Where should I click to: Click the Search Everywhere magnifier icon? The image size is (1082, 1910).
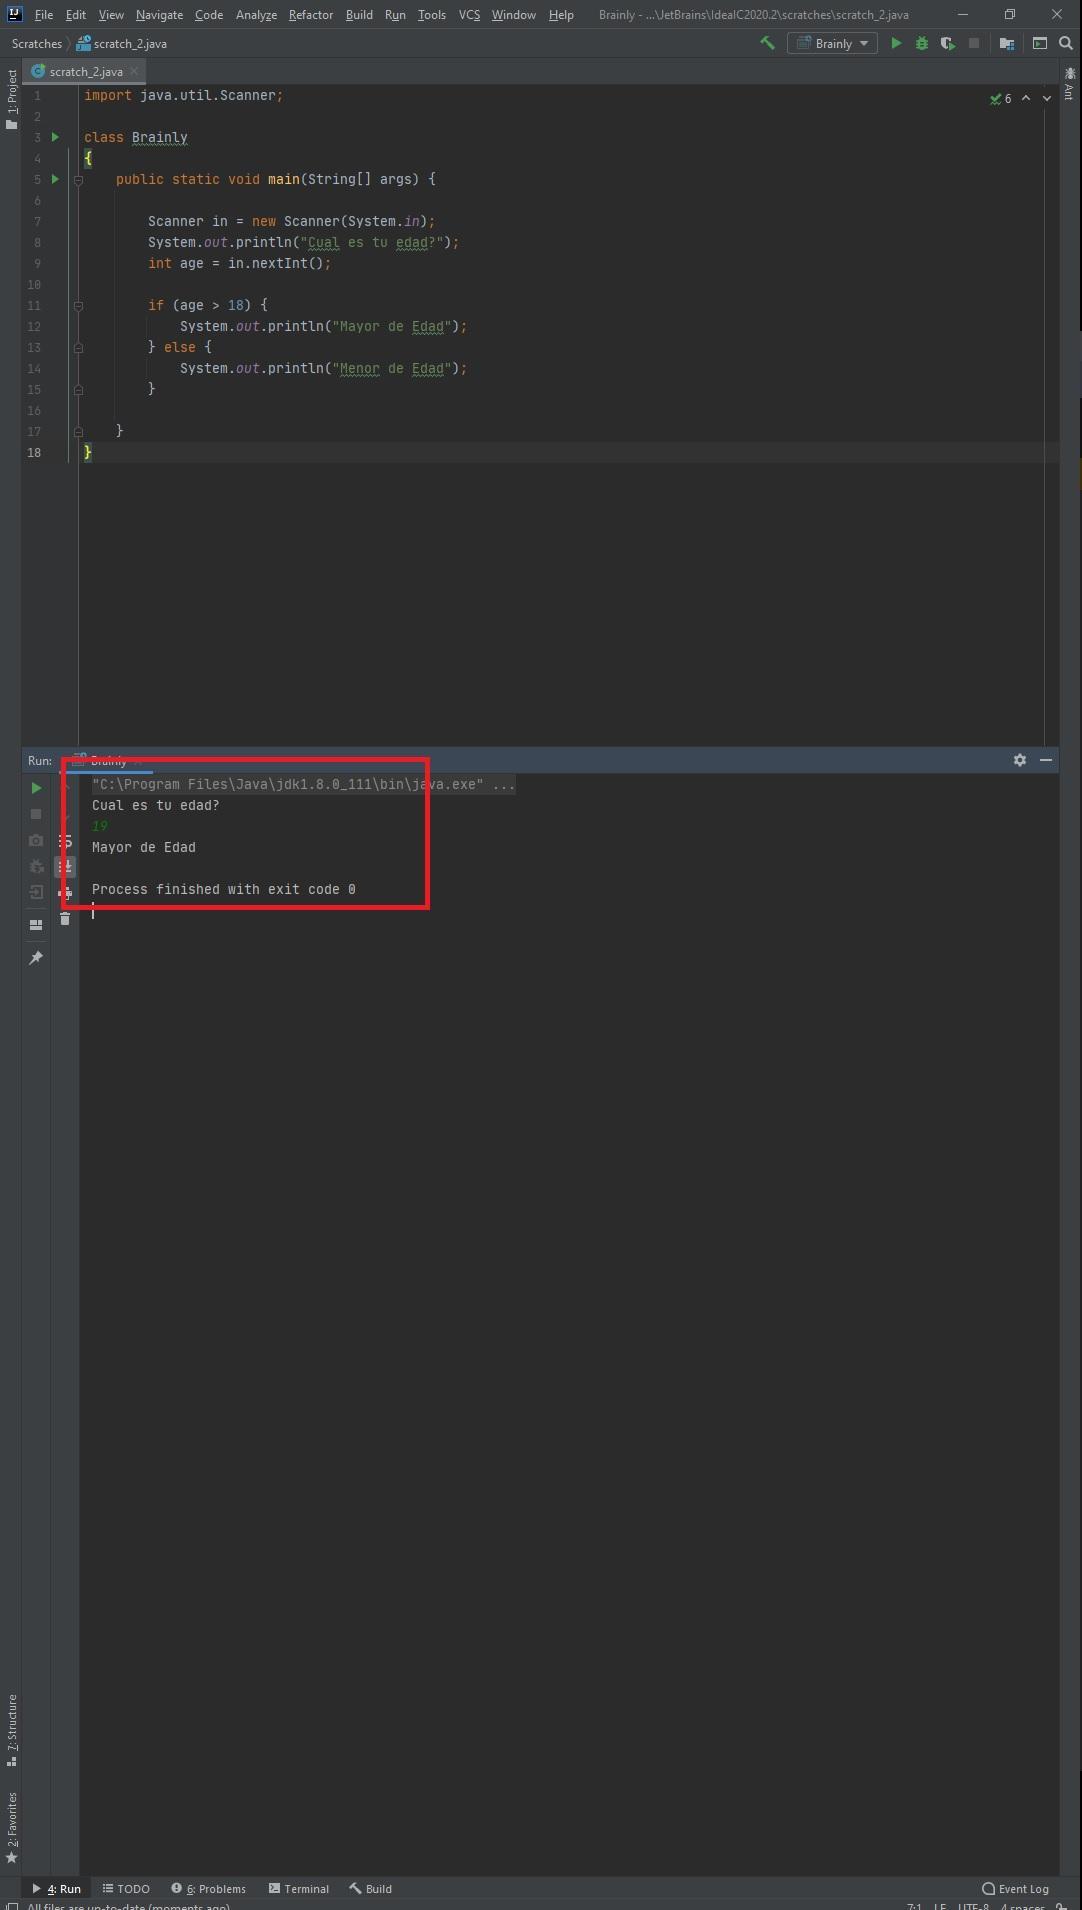click(x=1066, y=44)
